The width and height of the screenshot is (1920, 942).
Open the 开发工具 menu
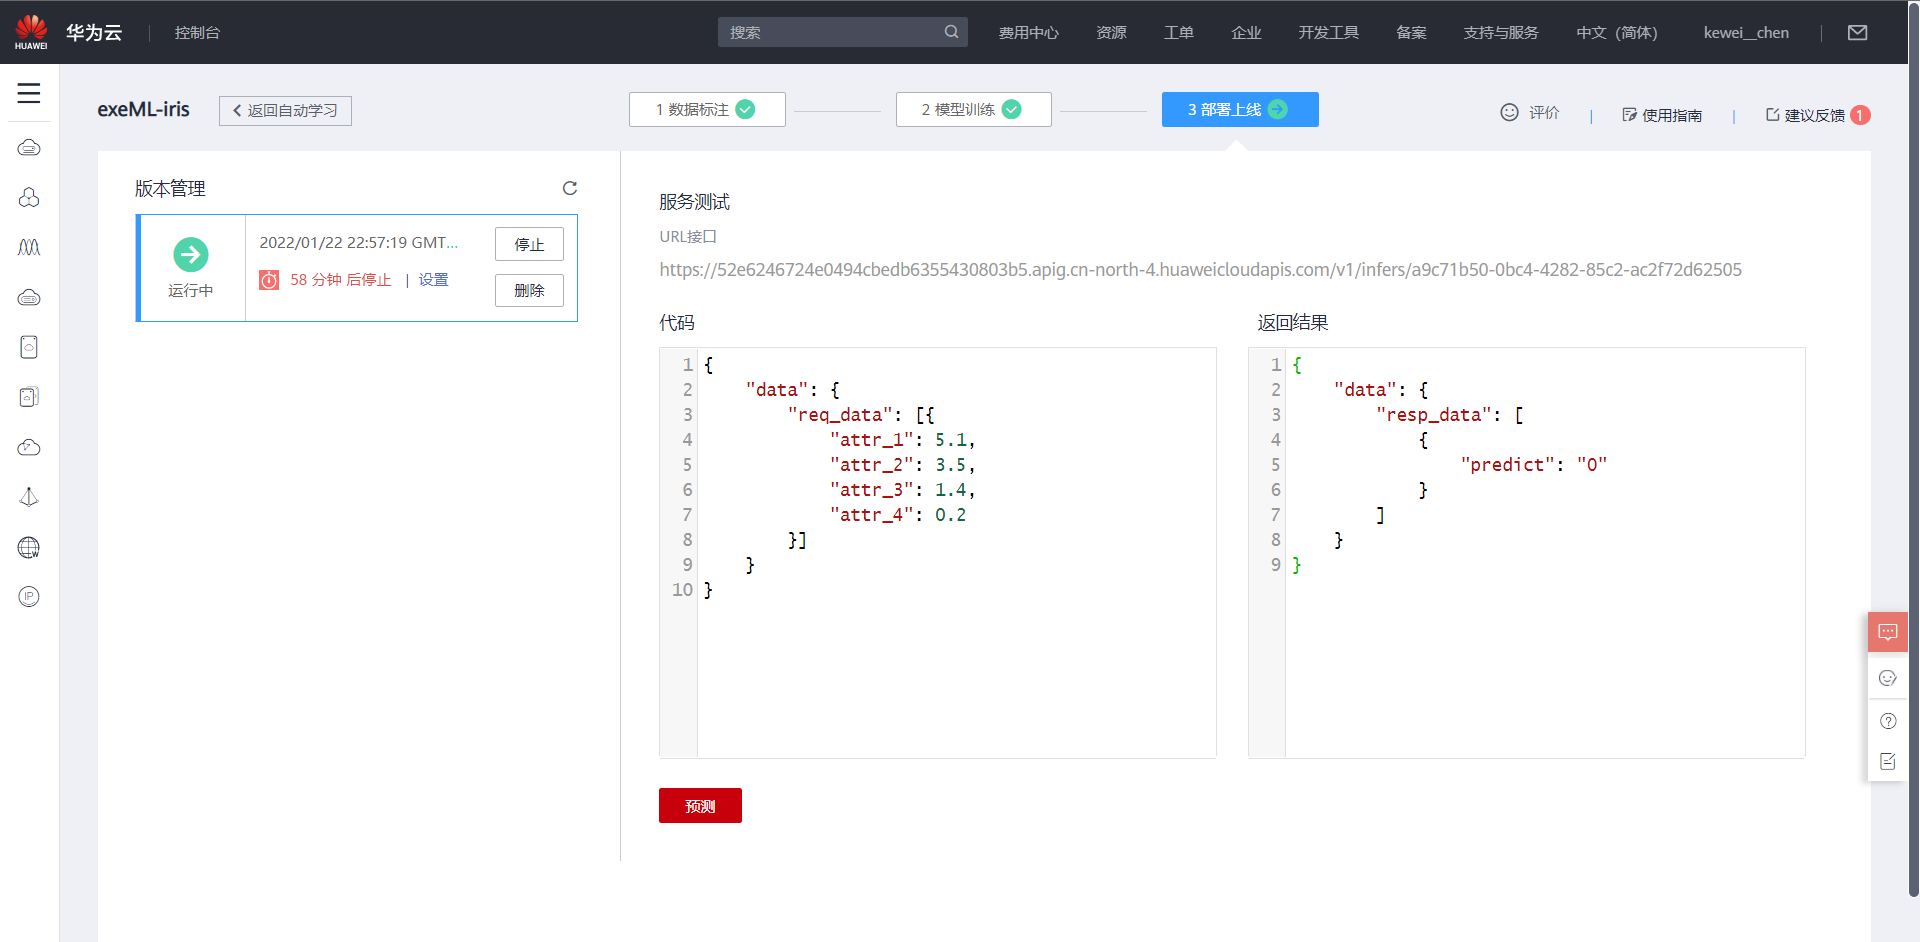[x=1328, y=33]
